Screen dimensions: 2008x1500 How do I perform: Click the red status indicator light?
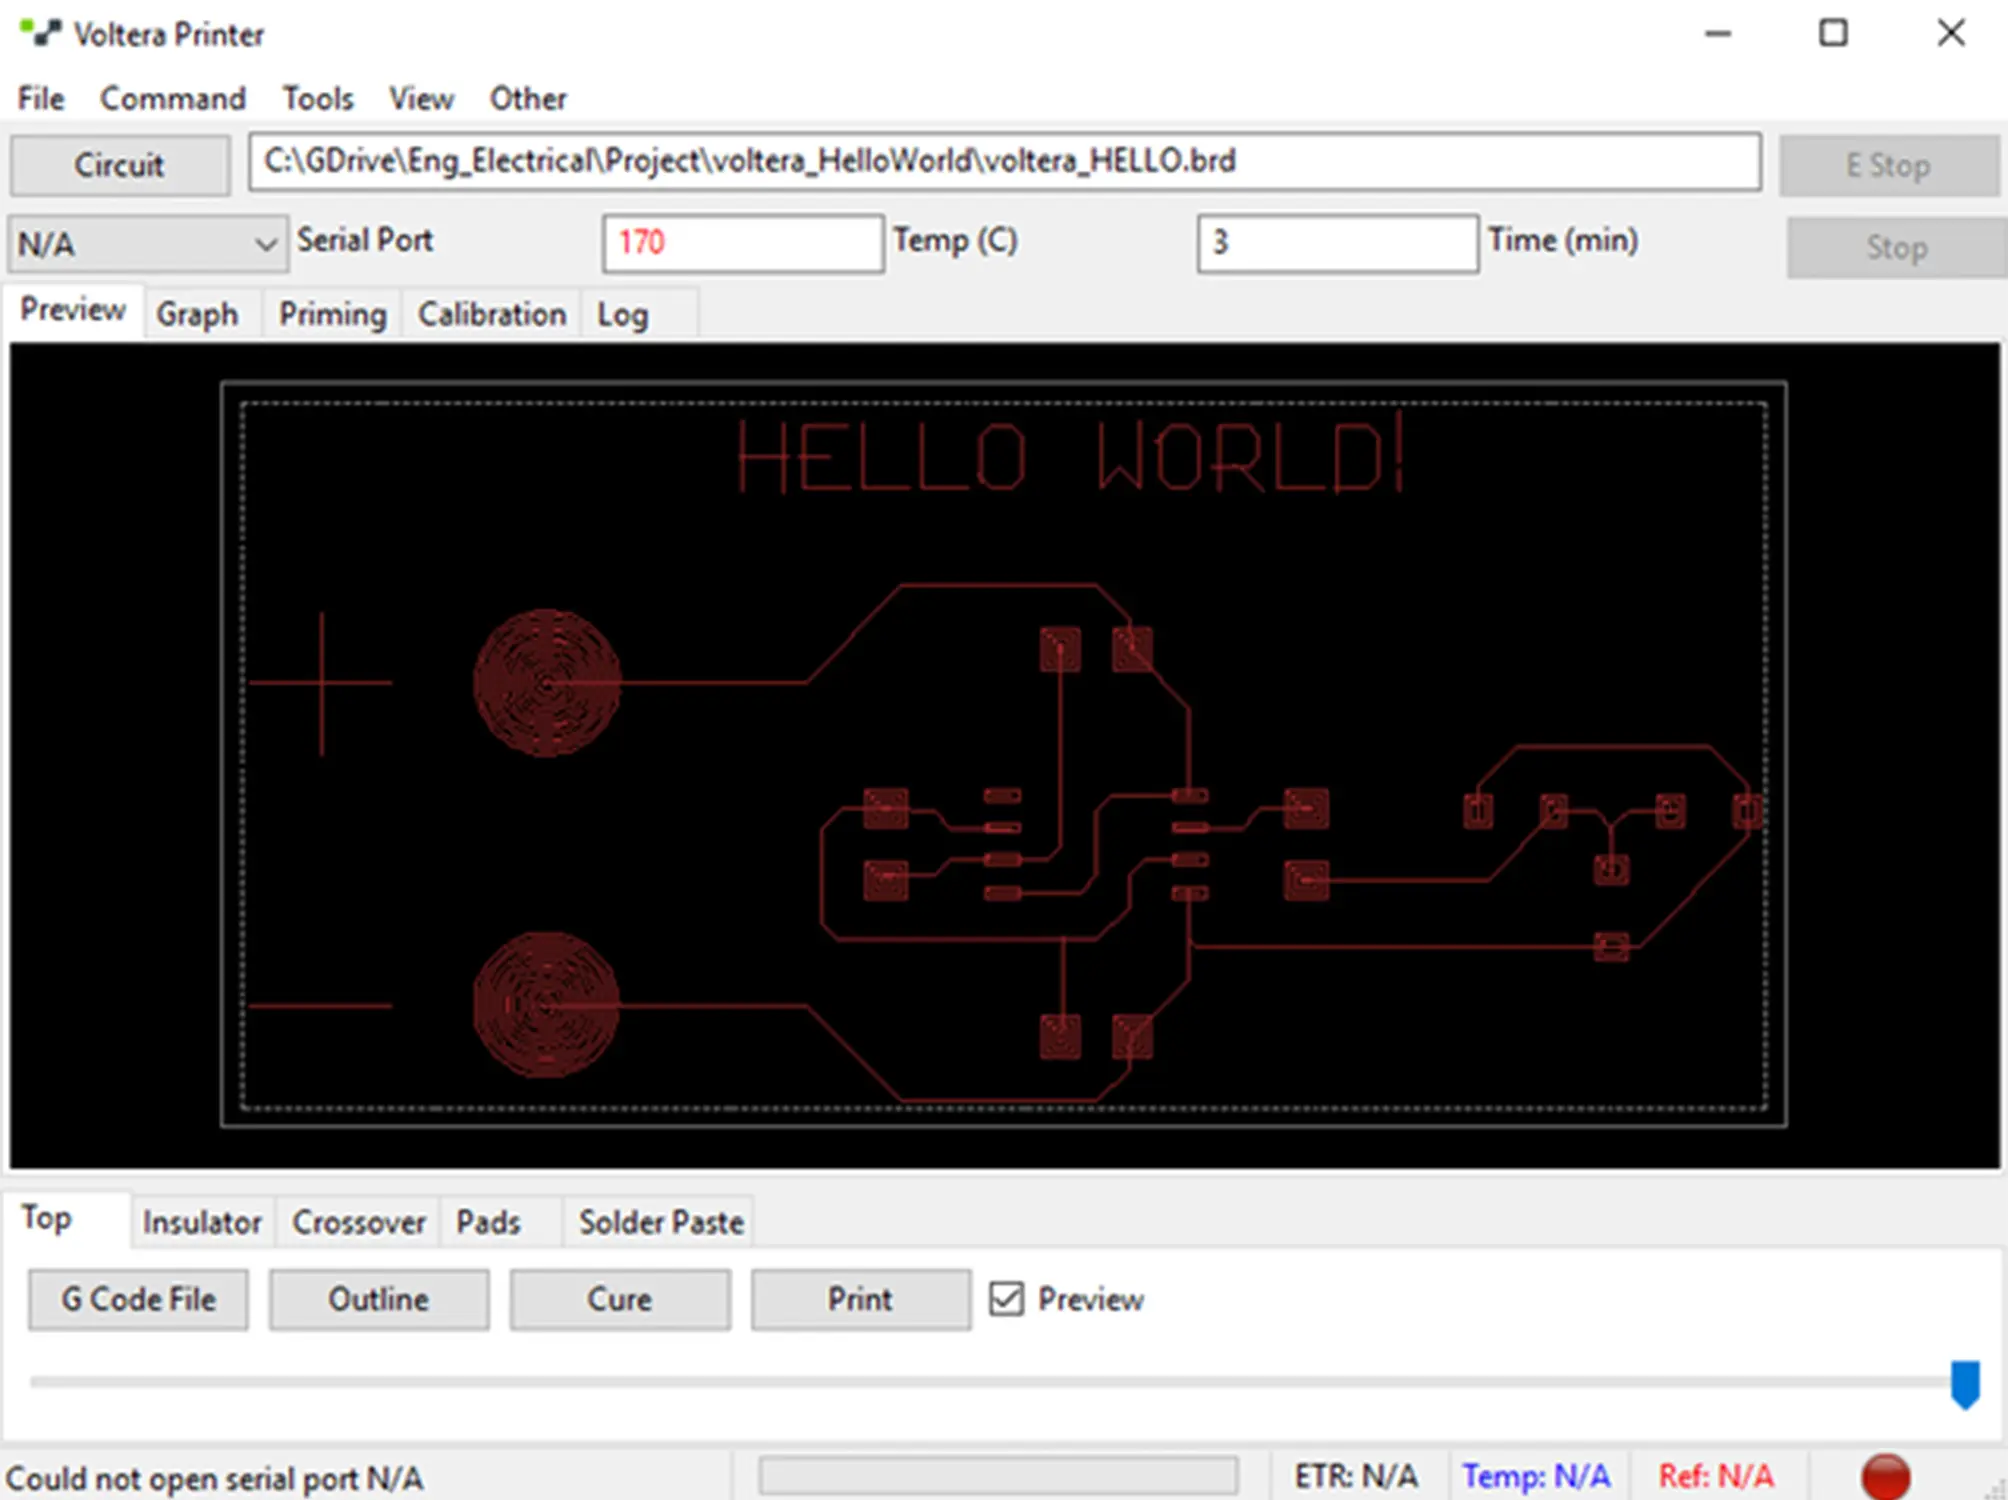(x=1885, y=1476)
